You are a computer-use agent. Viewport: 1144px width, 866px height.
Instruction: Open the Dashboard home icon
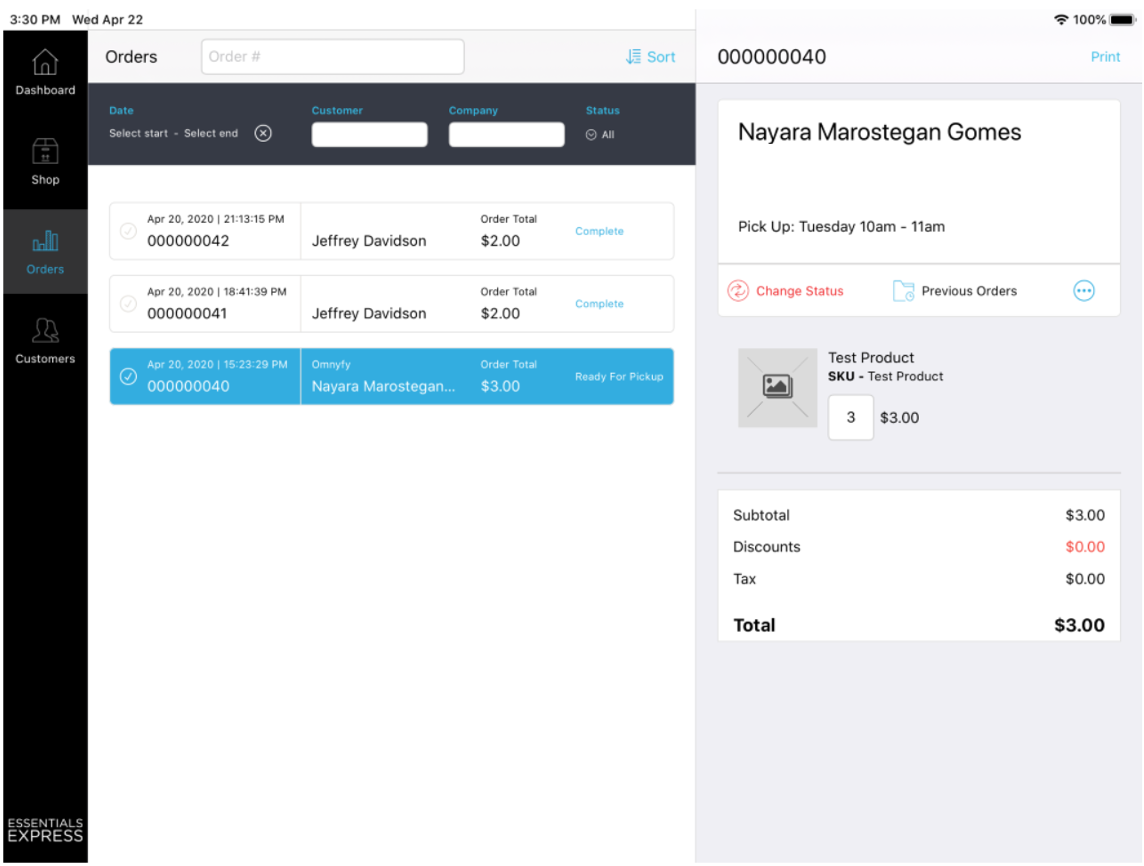point(45,62)
